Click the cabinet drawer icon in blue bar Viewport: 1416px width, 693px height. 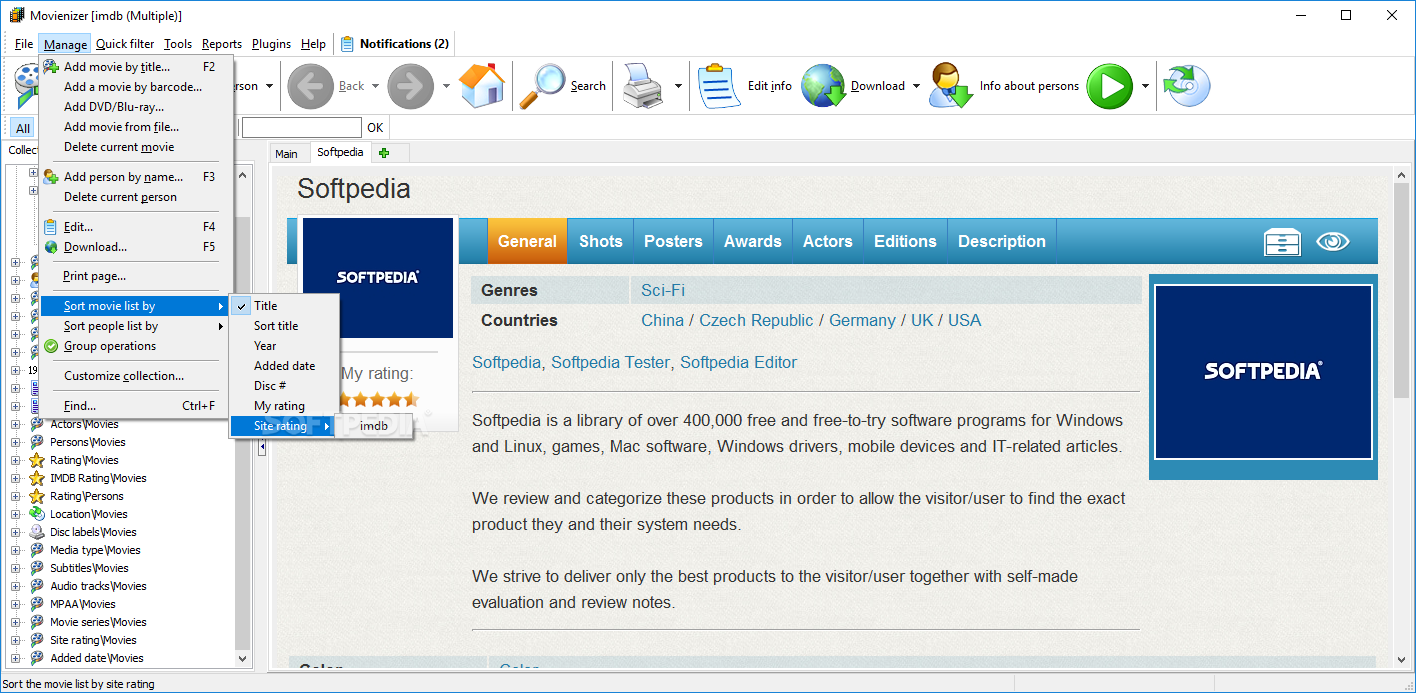click(x=1281, y=242)
